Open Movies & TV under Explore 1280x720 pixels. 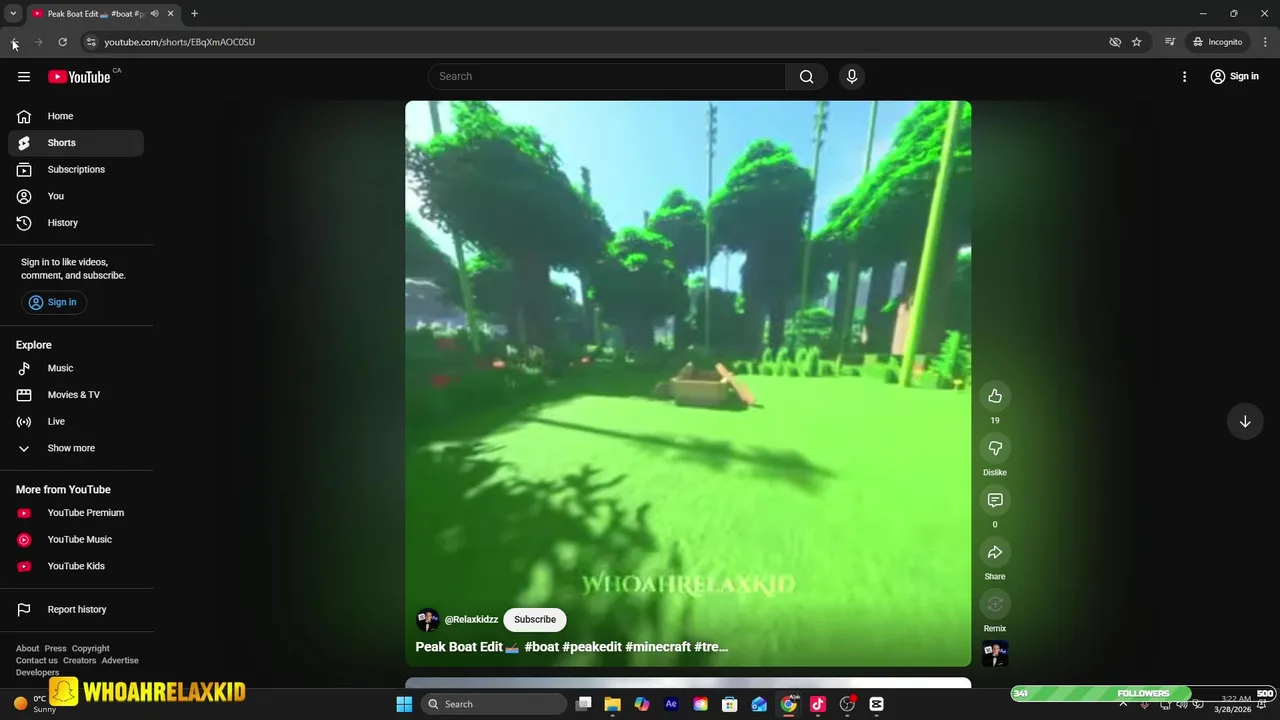pos(76,395)
